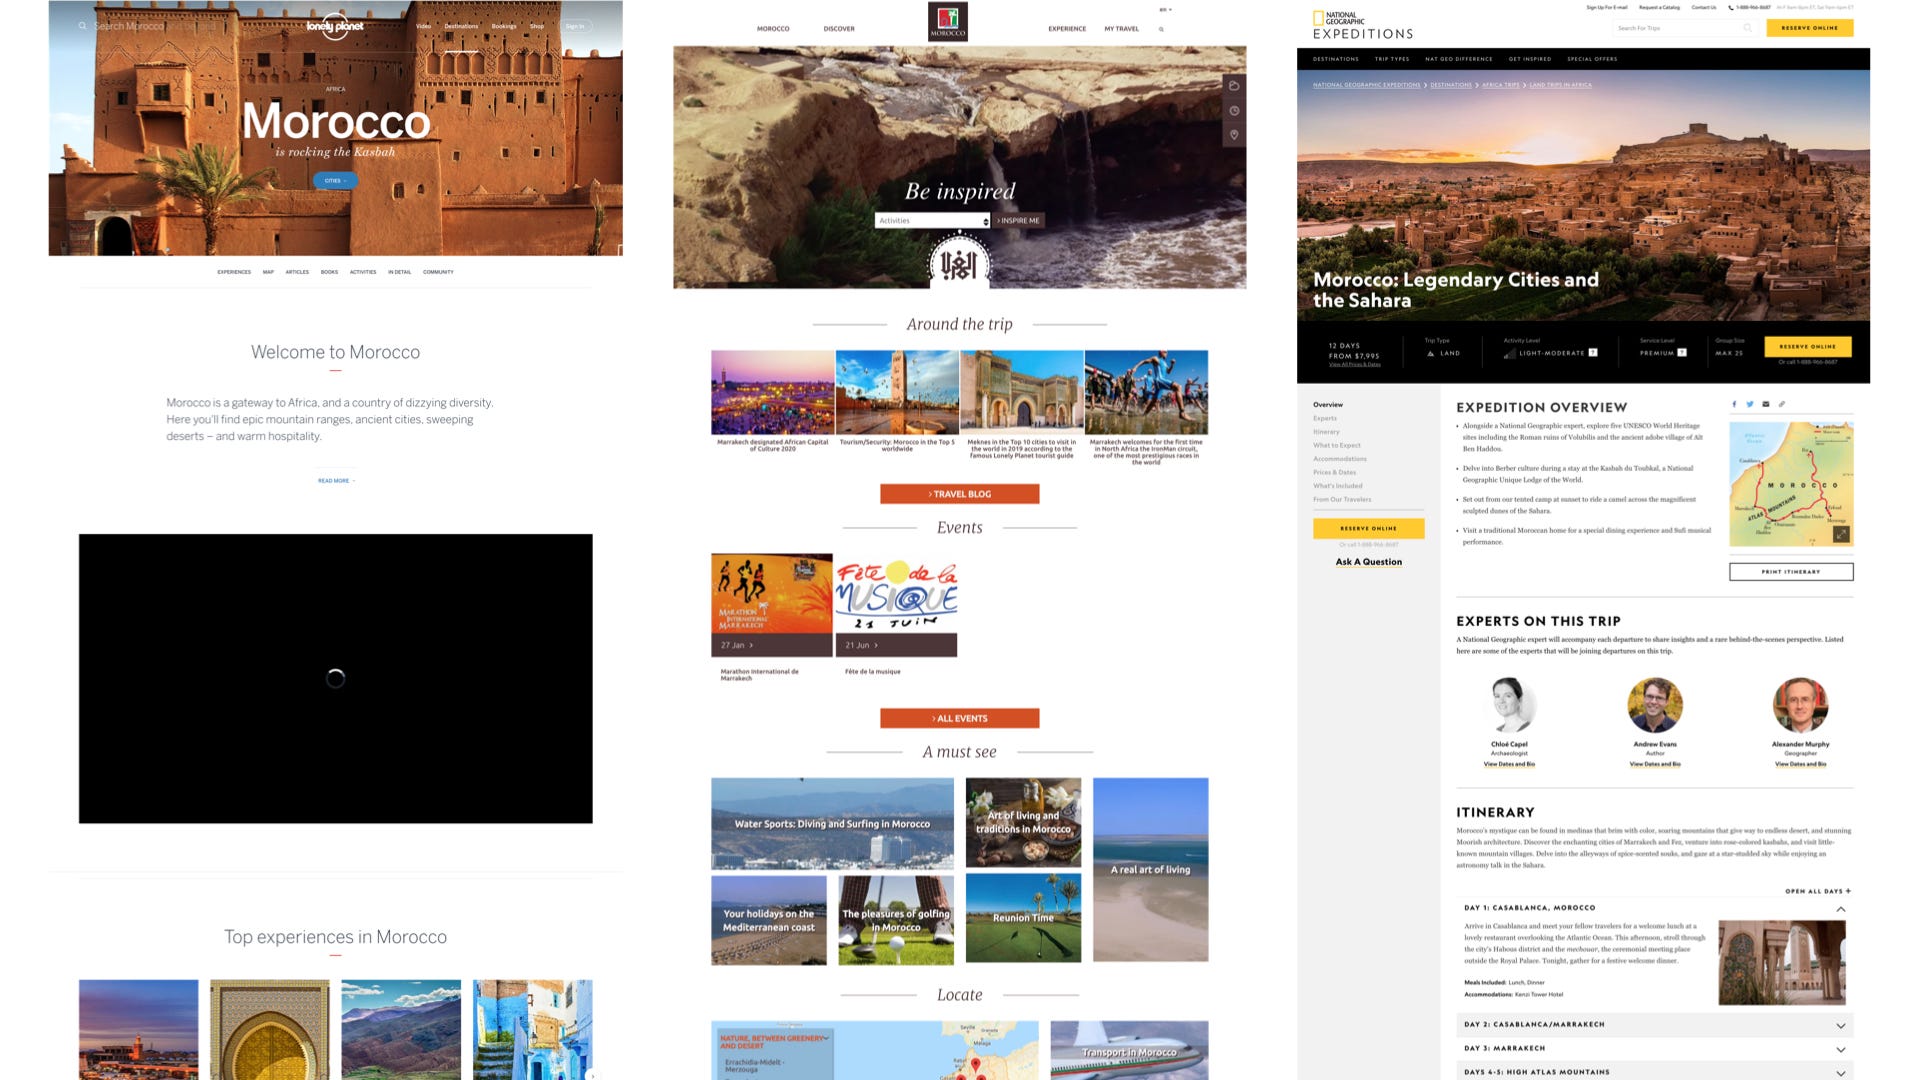Image resolution: width=1920 pixels, height=1080 pixels.
Task: Share the expedition via the Twitter icon
Action: [x=1750, y=404]
